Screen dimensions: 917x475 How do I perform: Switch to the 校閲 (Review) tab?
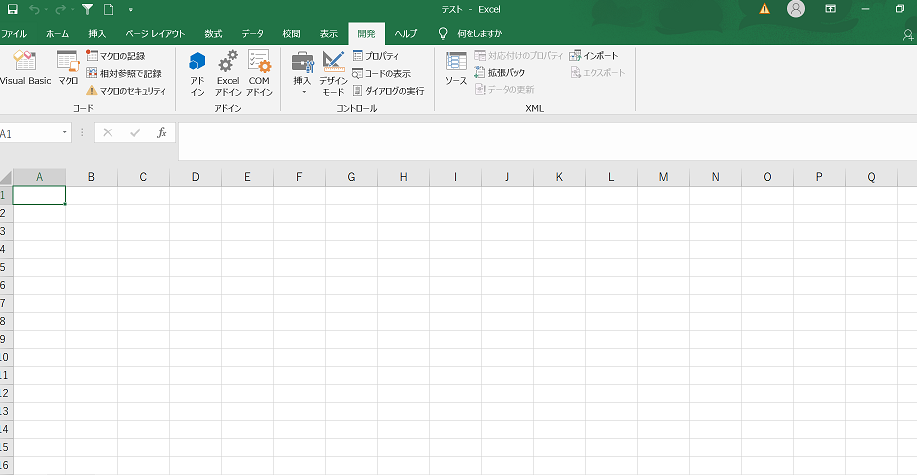coord(292,33)
